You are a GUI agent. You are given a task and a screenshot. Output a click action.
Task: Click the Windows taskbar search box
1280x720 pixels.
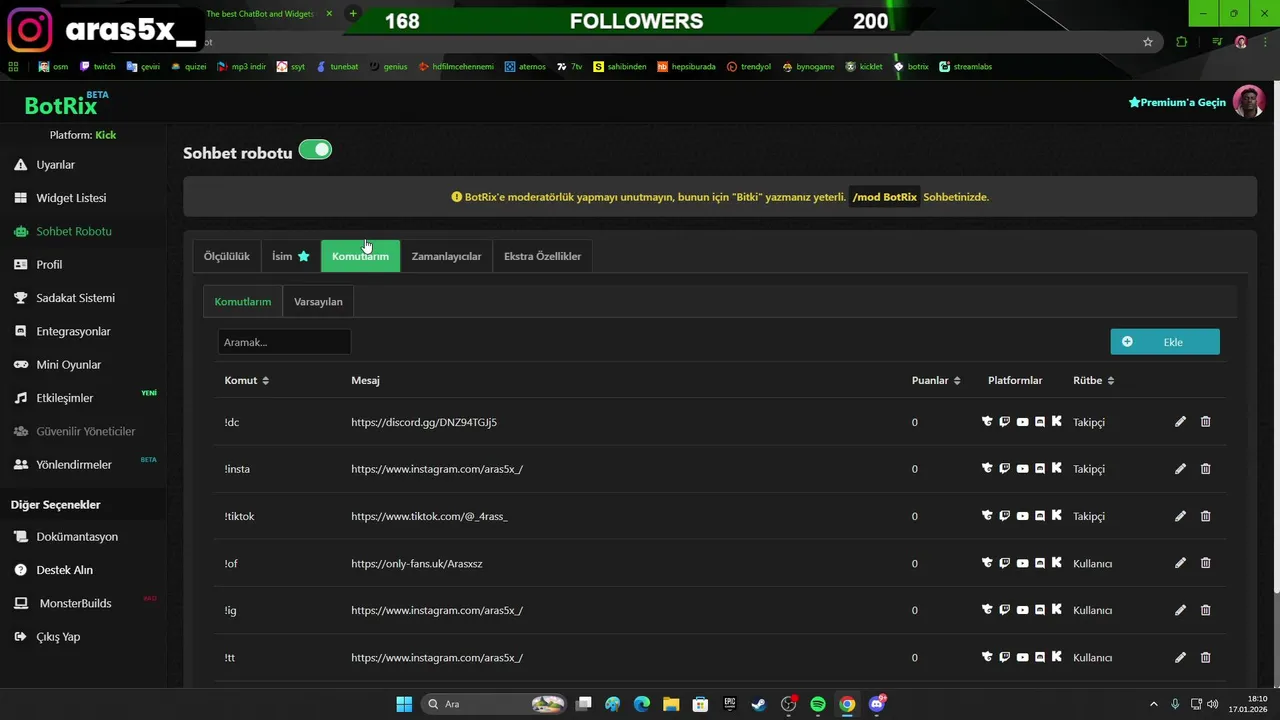(494, 704)
